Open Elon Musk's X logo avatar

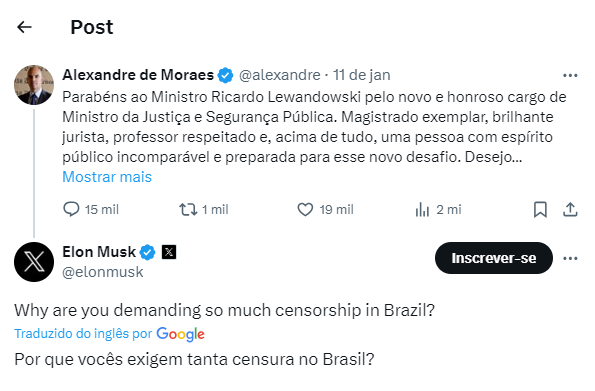34,262
